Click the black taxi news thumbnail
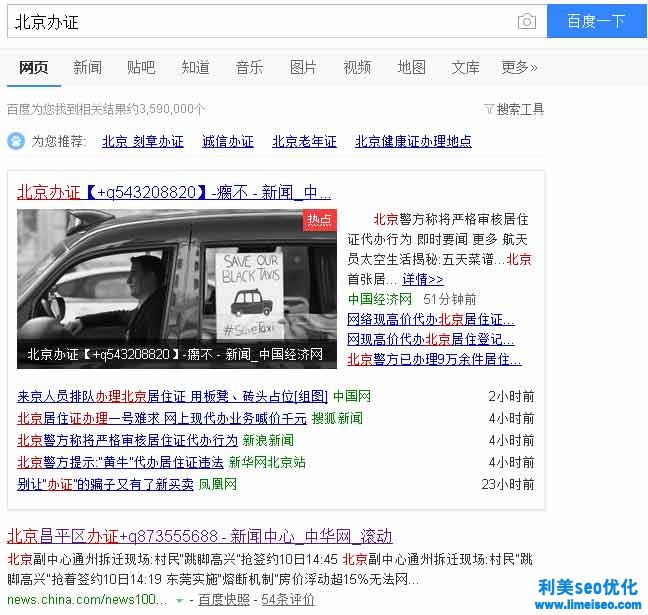The height and width of the screenshot is (615, 648). click(x=177, y=289)
